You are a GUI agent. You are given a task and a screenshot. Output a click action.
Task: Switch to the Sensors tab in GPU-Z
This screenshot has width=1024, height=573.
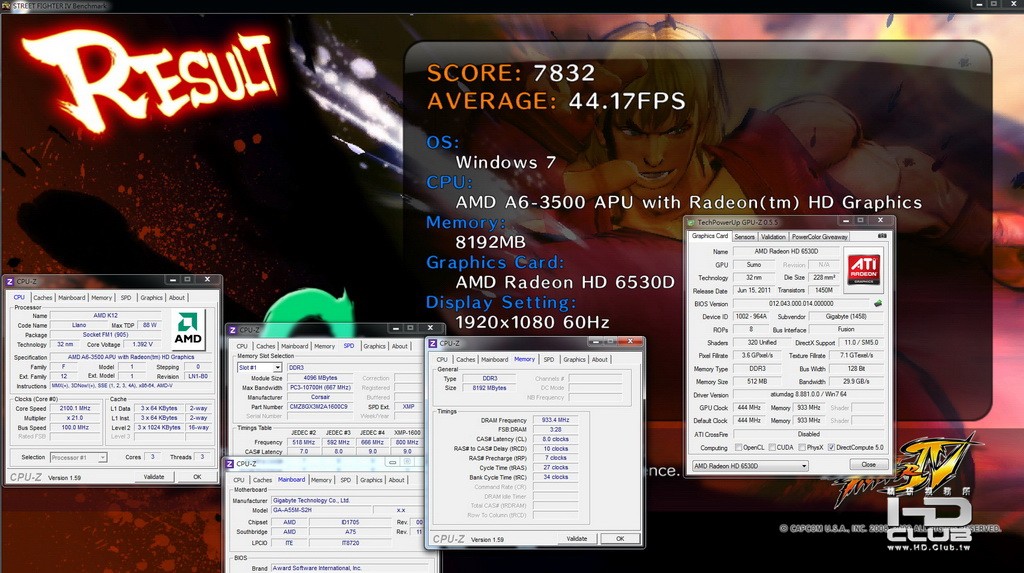[744, 237]
